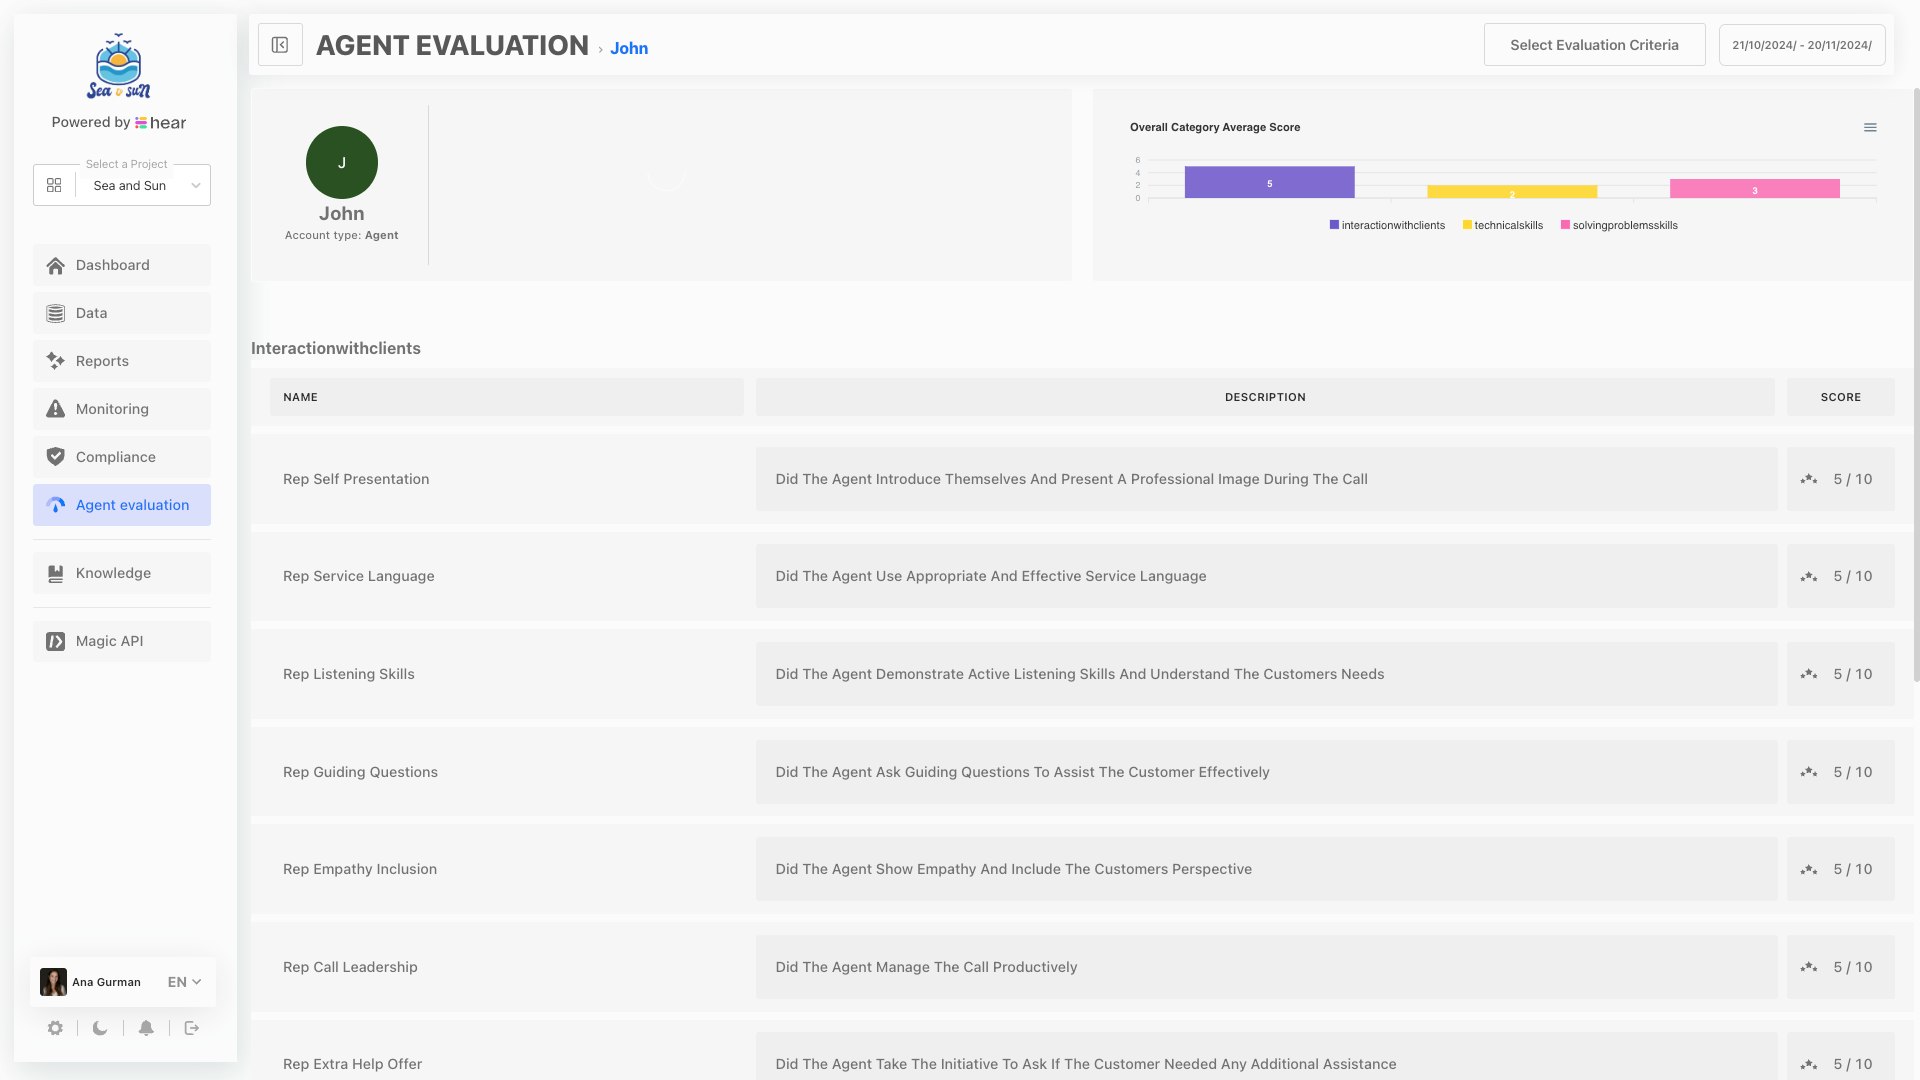Click the John breadcrumb link

click(629, 47)
